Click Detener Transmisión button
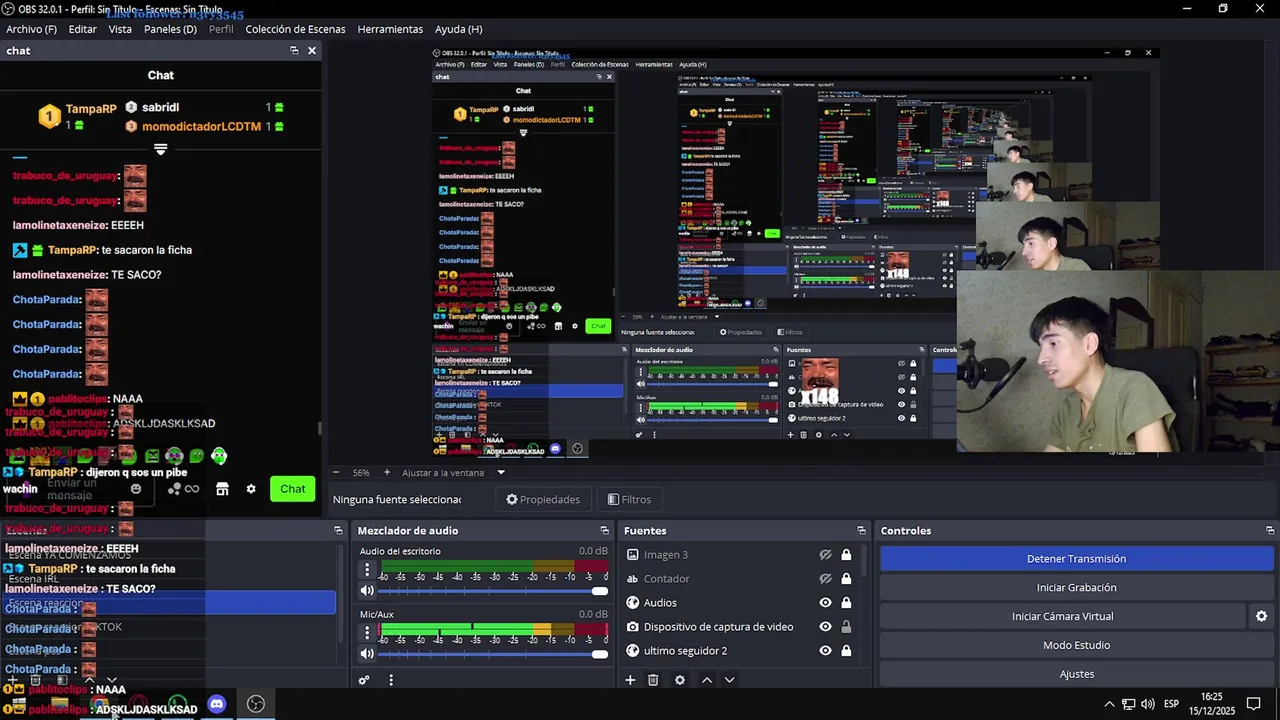Viewport: 1280px width, 720px height. coord(1076,559)
